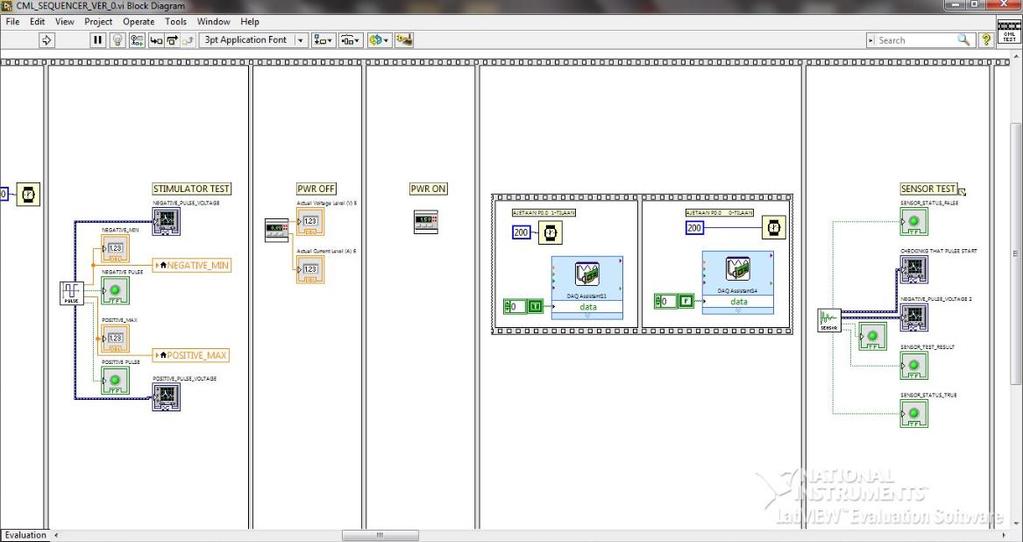Click the horizontal scrollbar thumb
1023x542 pixels.
(380, 535)
